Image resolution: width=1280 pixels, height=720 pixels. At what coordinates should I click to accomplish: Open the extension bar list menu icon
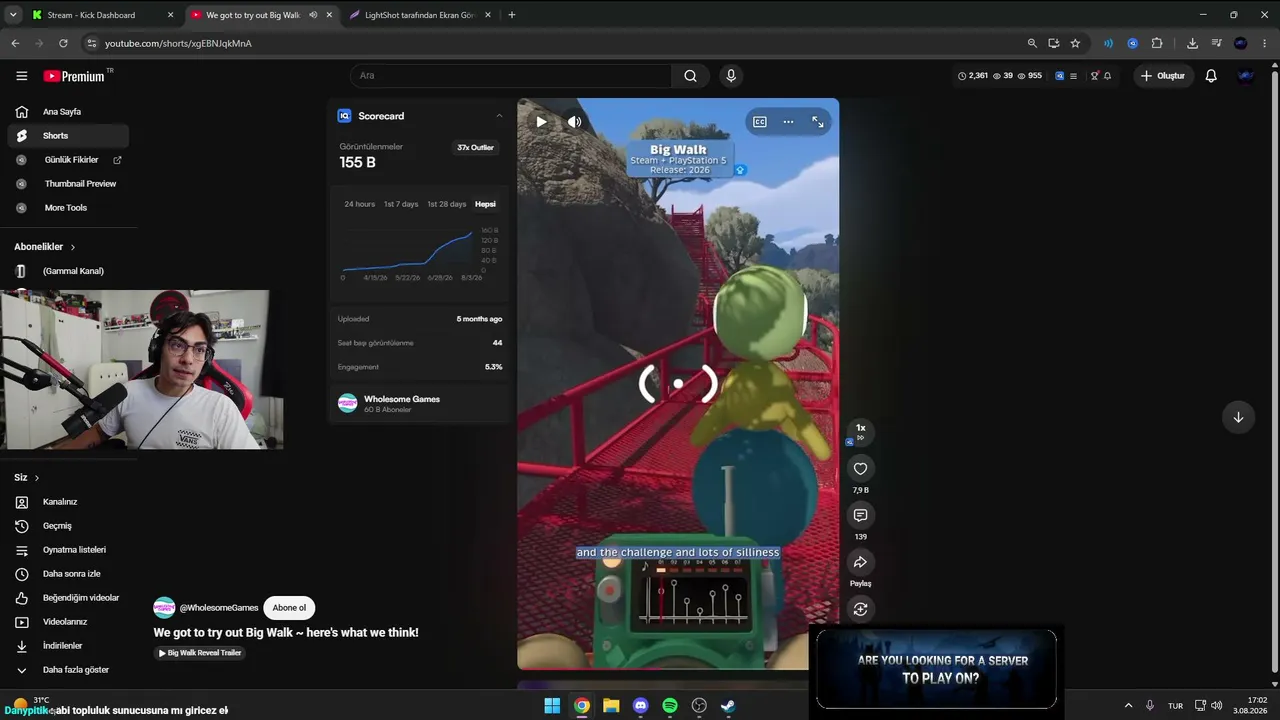[x=1073, y=76]
